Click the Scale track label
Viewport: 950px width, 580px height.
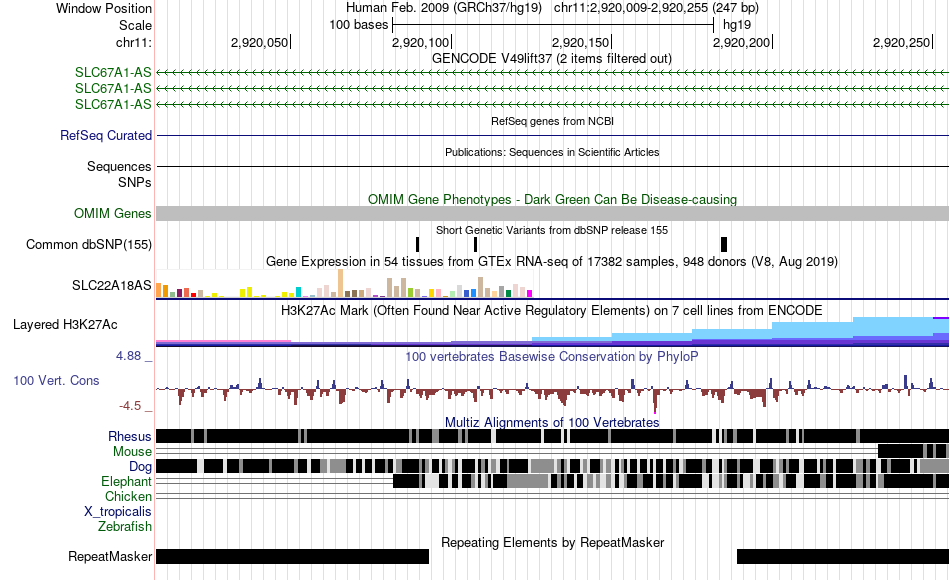(135, 25)
